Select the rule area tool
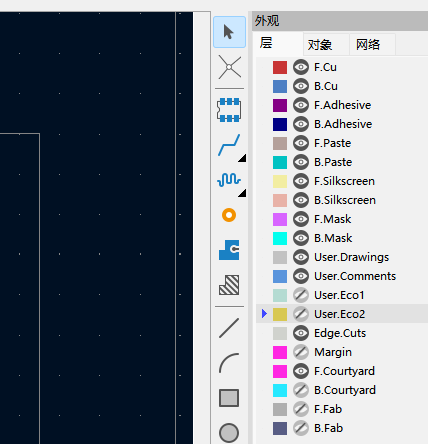The width and height of the screenshot is (428, 444). (229, 285)
